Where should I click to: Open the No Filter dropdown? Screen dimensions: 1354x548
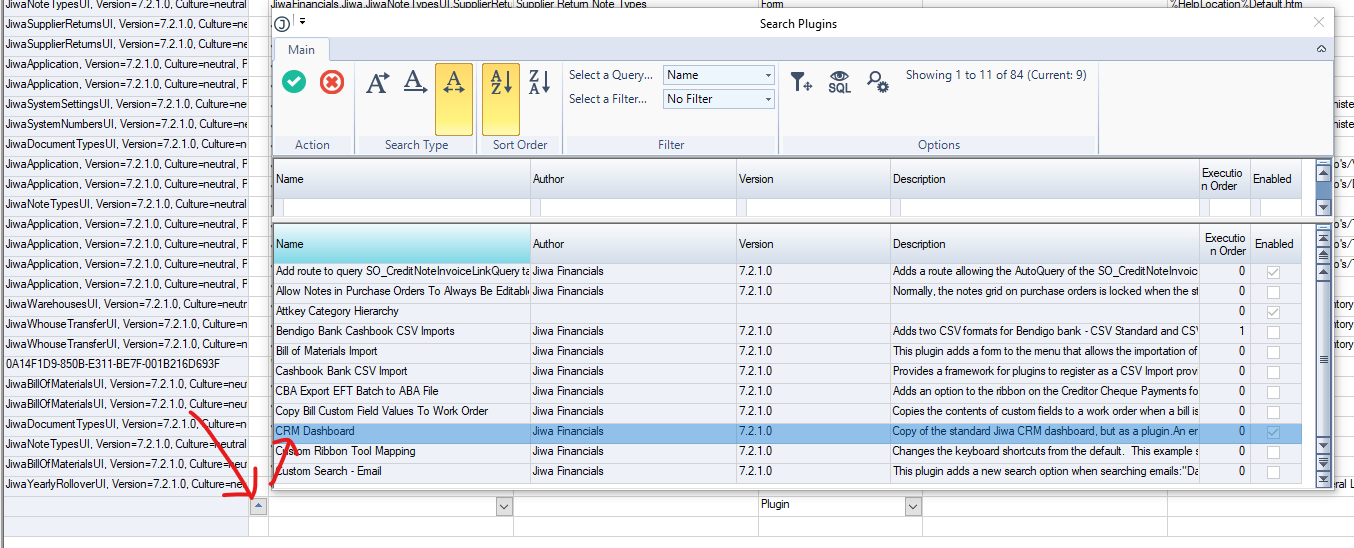(768, 99)
